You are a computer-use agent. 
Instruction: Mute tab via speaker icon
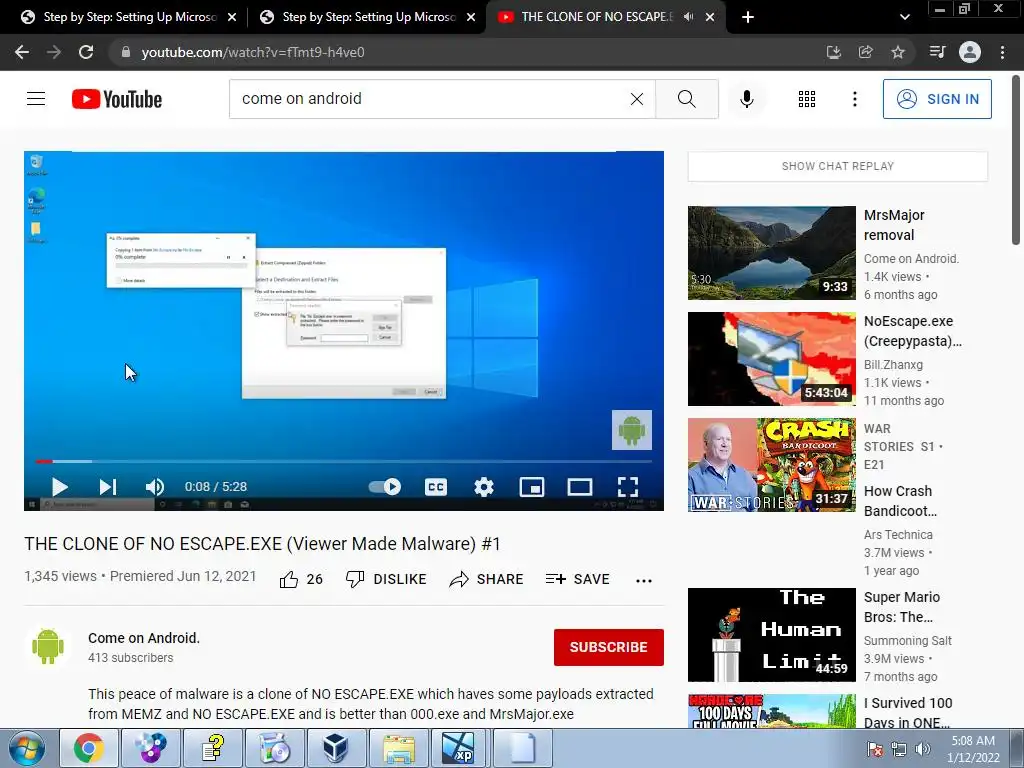pos(688,17)
